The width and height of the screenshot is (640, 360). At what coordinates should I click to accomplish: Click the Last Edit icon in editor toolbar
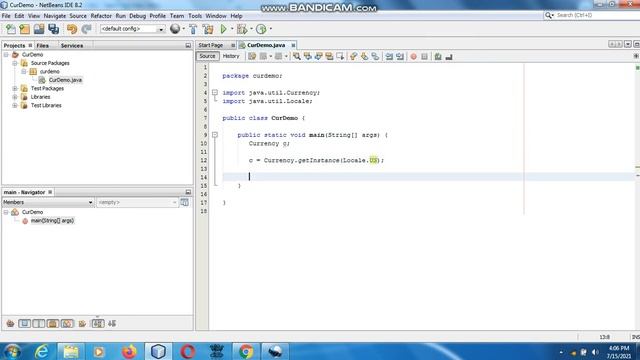pyautogui.click(x=252, y=56)
